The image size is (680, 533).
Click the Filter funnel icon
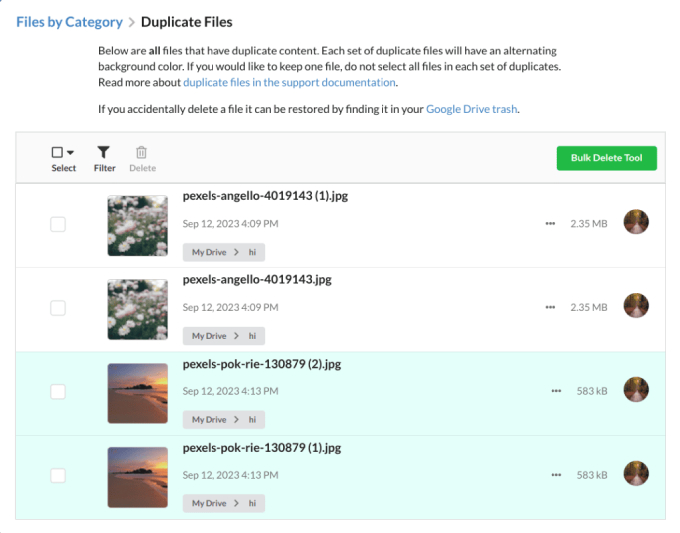click(x=104, y=153)
